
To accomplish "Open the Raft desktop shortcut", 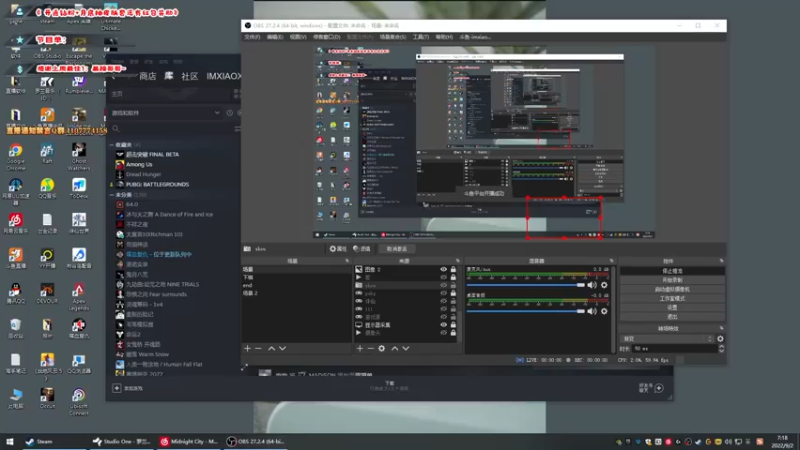I will [47, 154].
